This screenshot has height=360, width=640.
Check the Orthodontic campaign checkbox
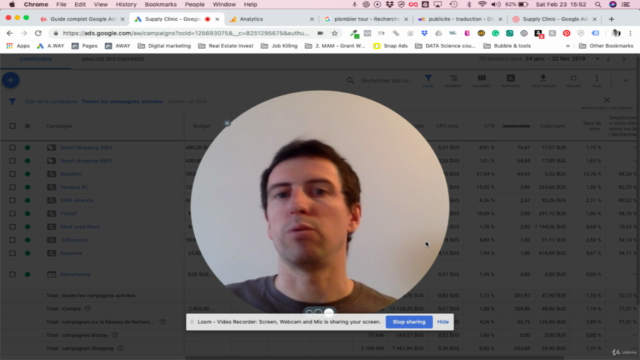tap(12, 240)
